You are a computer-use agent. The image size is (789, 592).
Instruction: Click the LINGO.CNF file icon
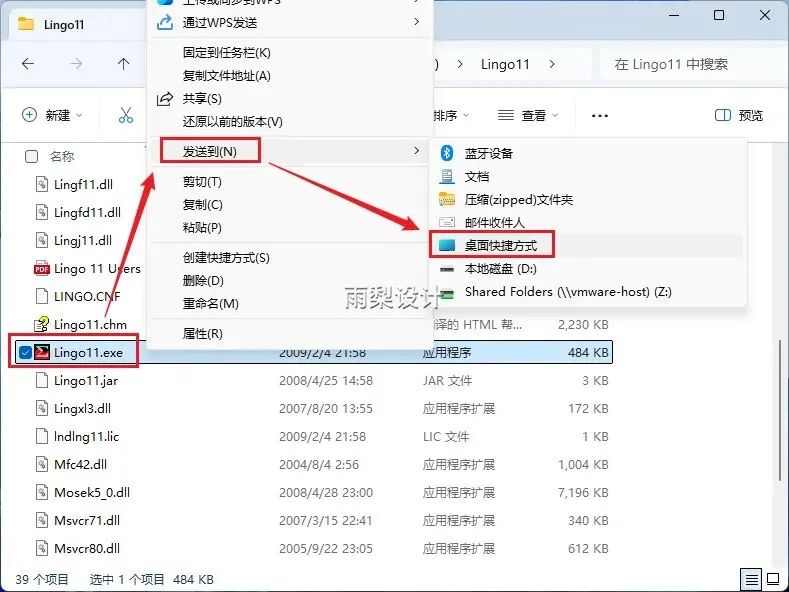(42, 297)
